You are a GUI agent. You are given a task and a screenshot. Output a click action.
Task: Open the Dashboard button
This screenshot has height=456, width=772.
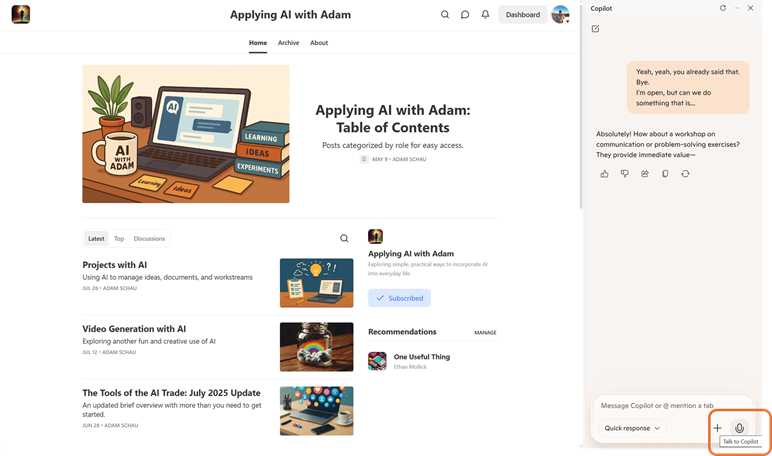coord(522,14)
